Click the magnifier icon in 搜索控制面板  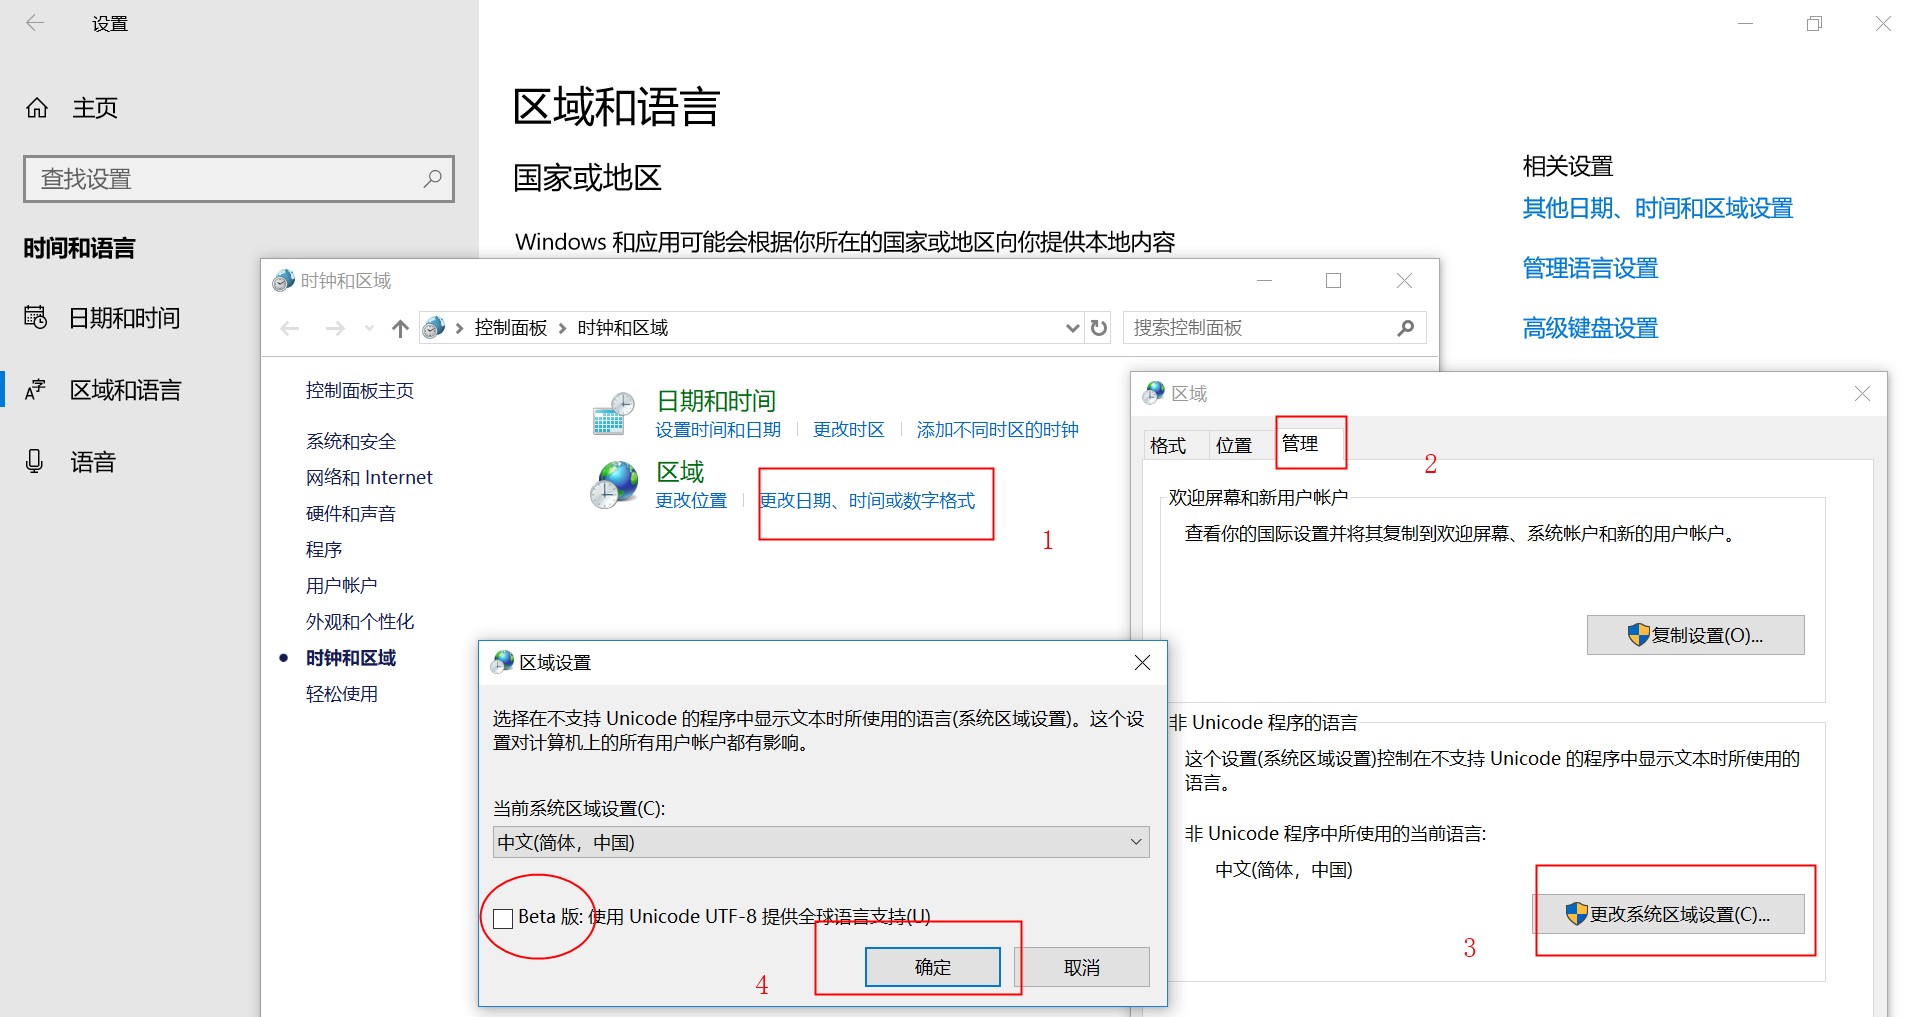point(1405,327)
